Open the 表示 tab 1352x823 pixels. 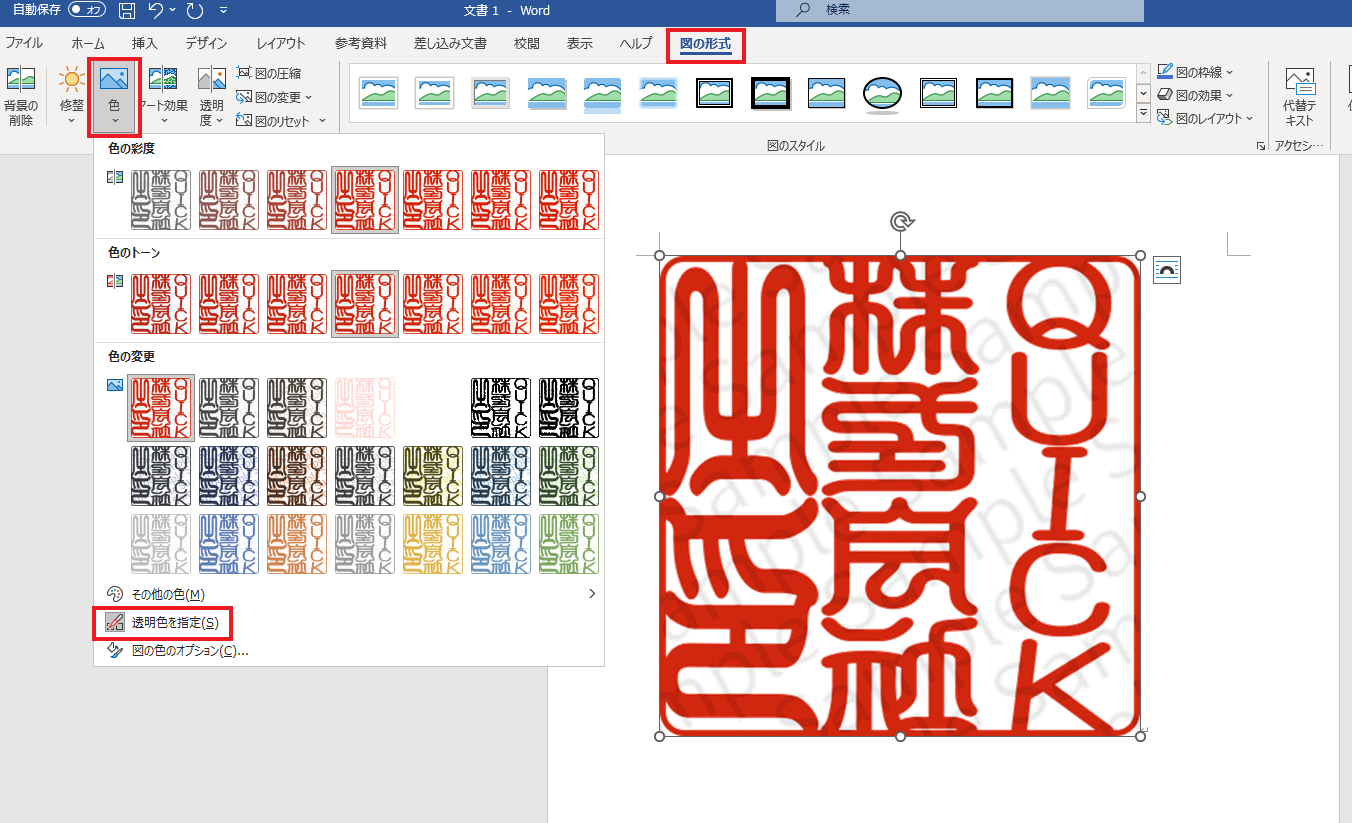point(580,43)
